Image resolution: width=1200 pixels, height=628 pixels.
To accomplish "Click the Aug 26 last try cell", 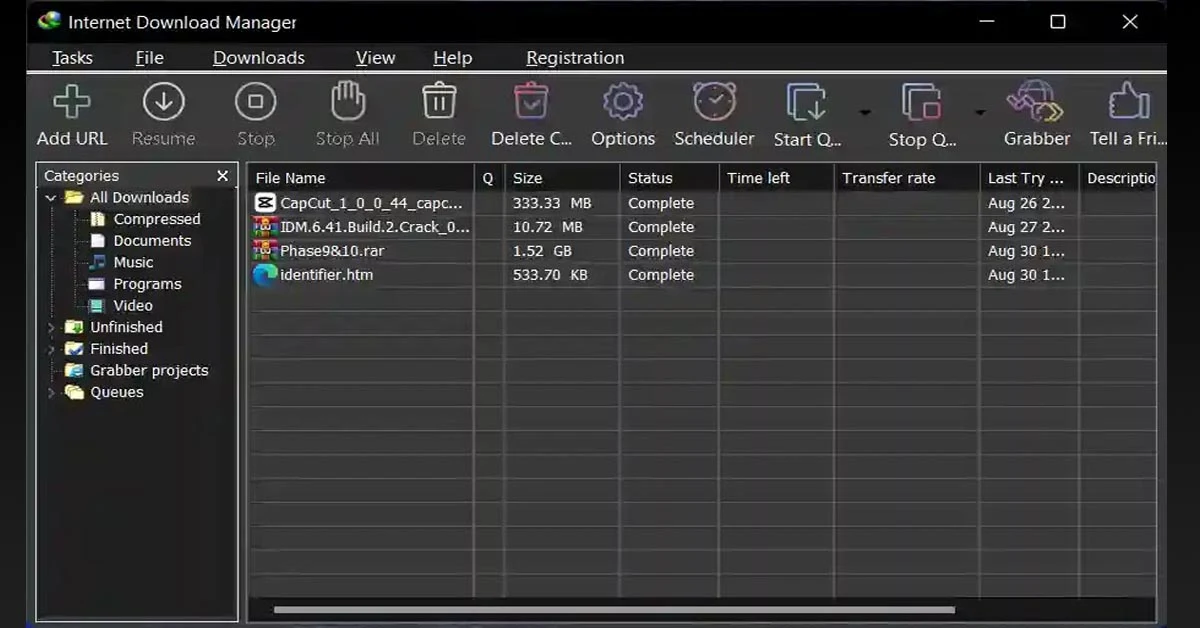I will coord(1026,203).
